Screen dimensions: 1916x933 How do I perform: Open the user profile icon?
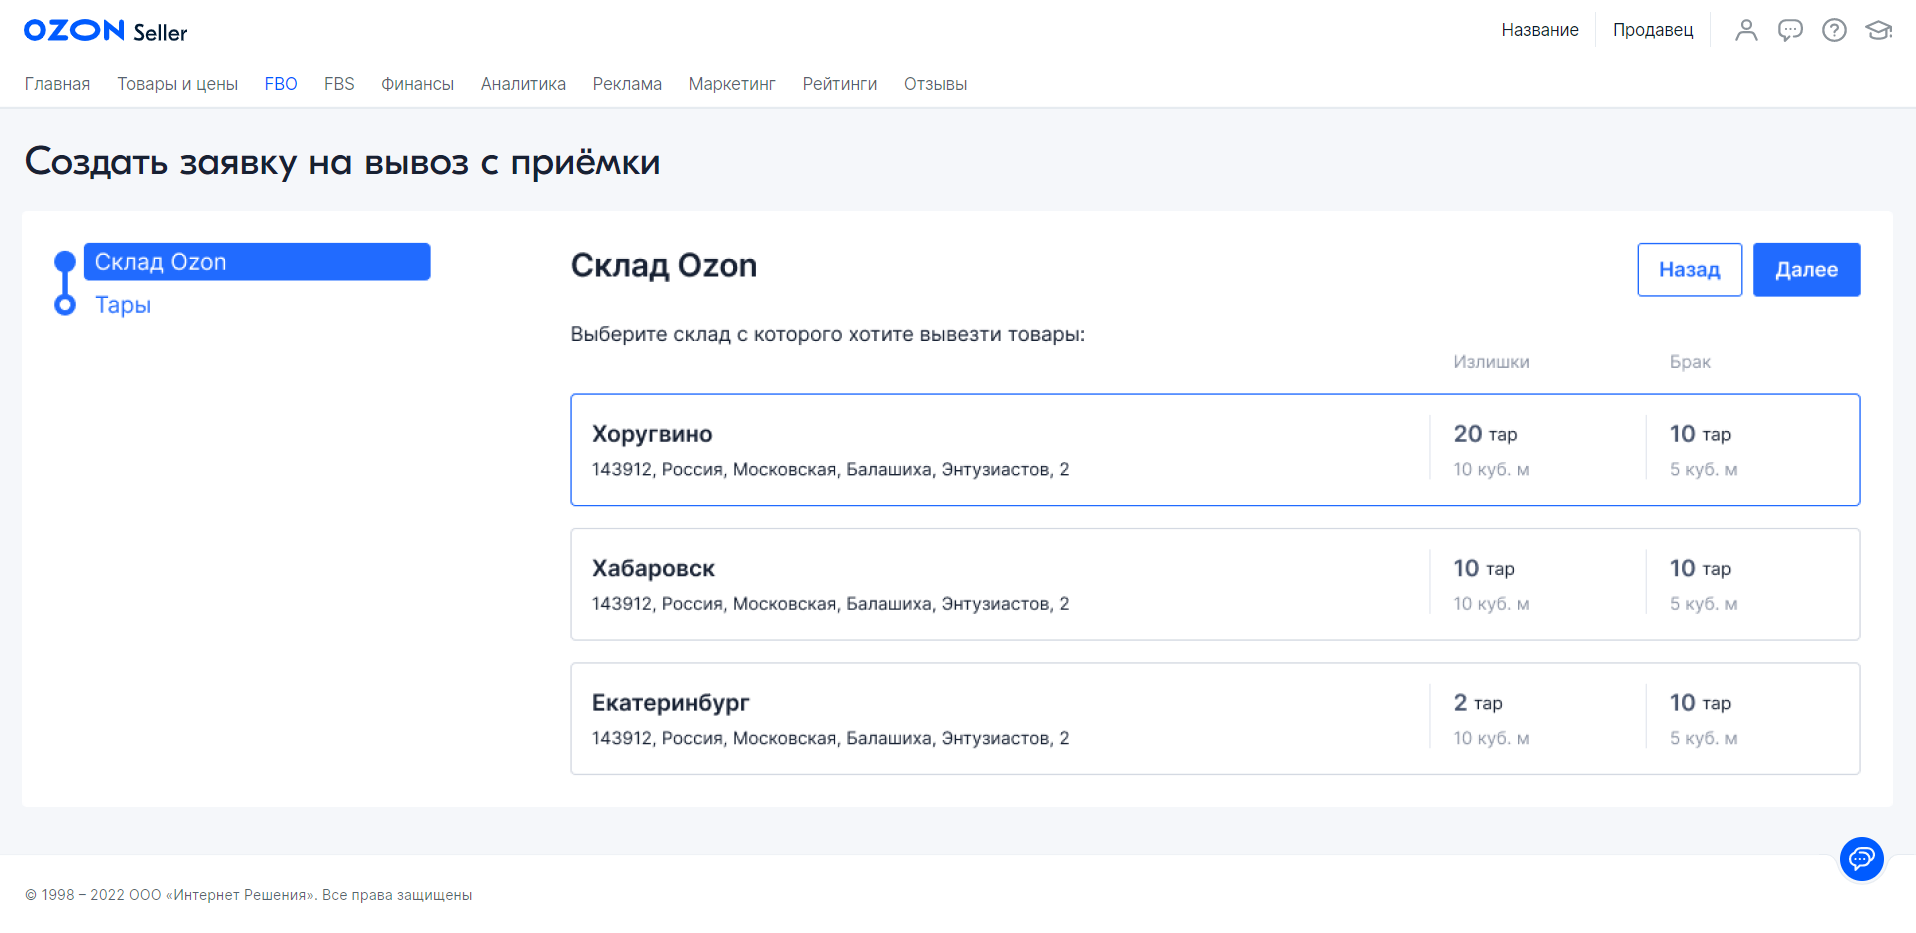(x=1746, y=30)
